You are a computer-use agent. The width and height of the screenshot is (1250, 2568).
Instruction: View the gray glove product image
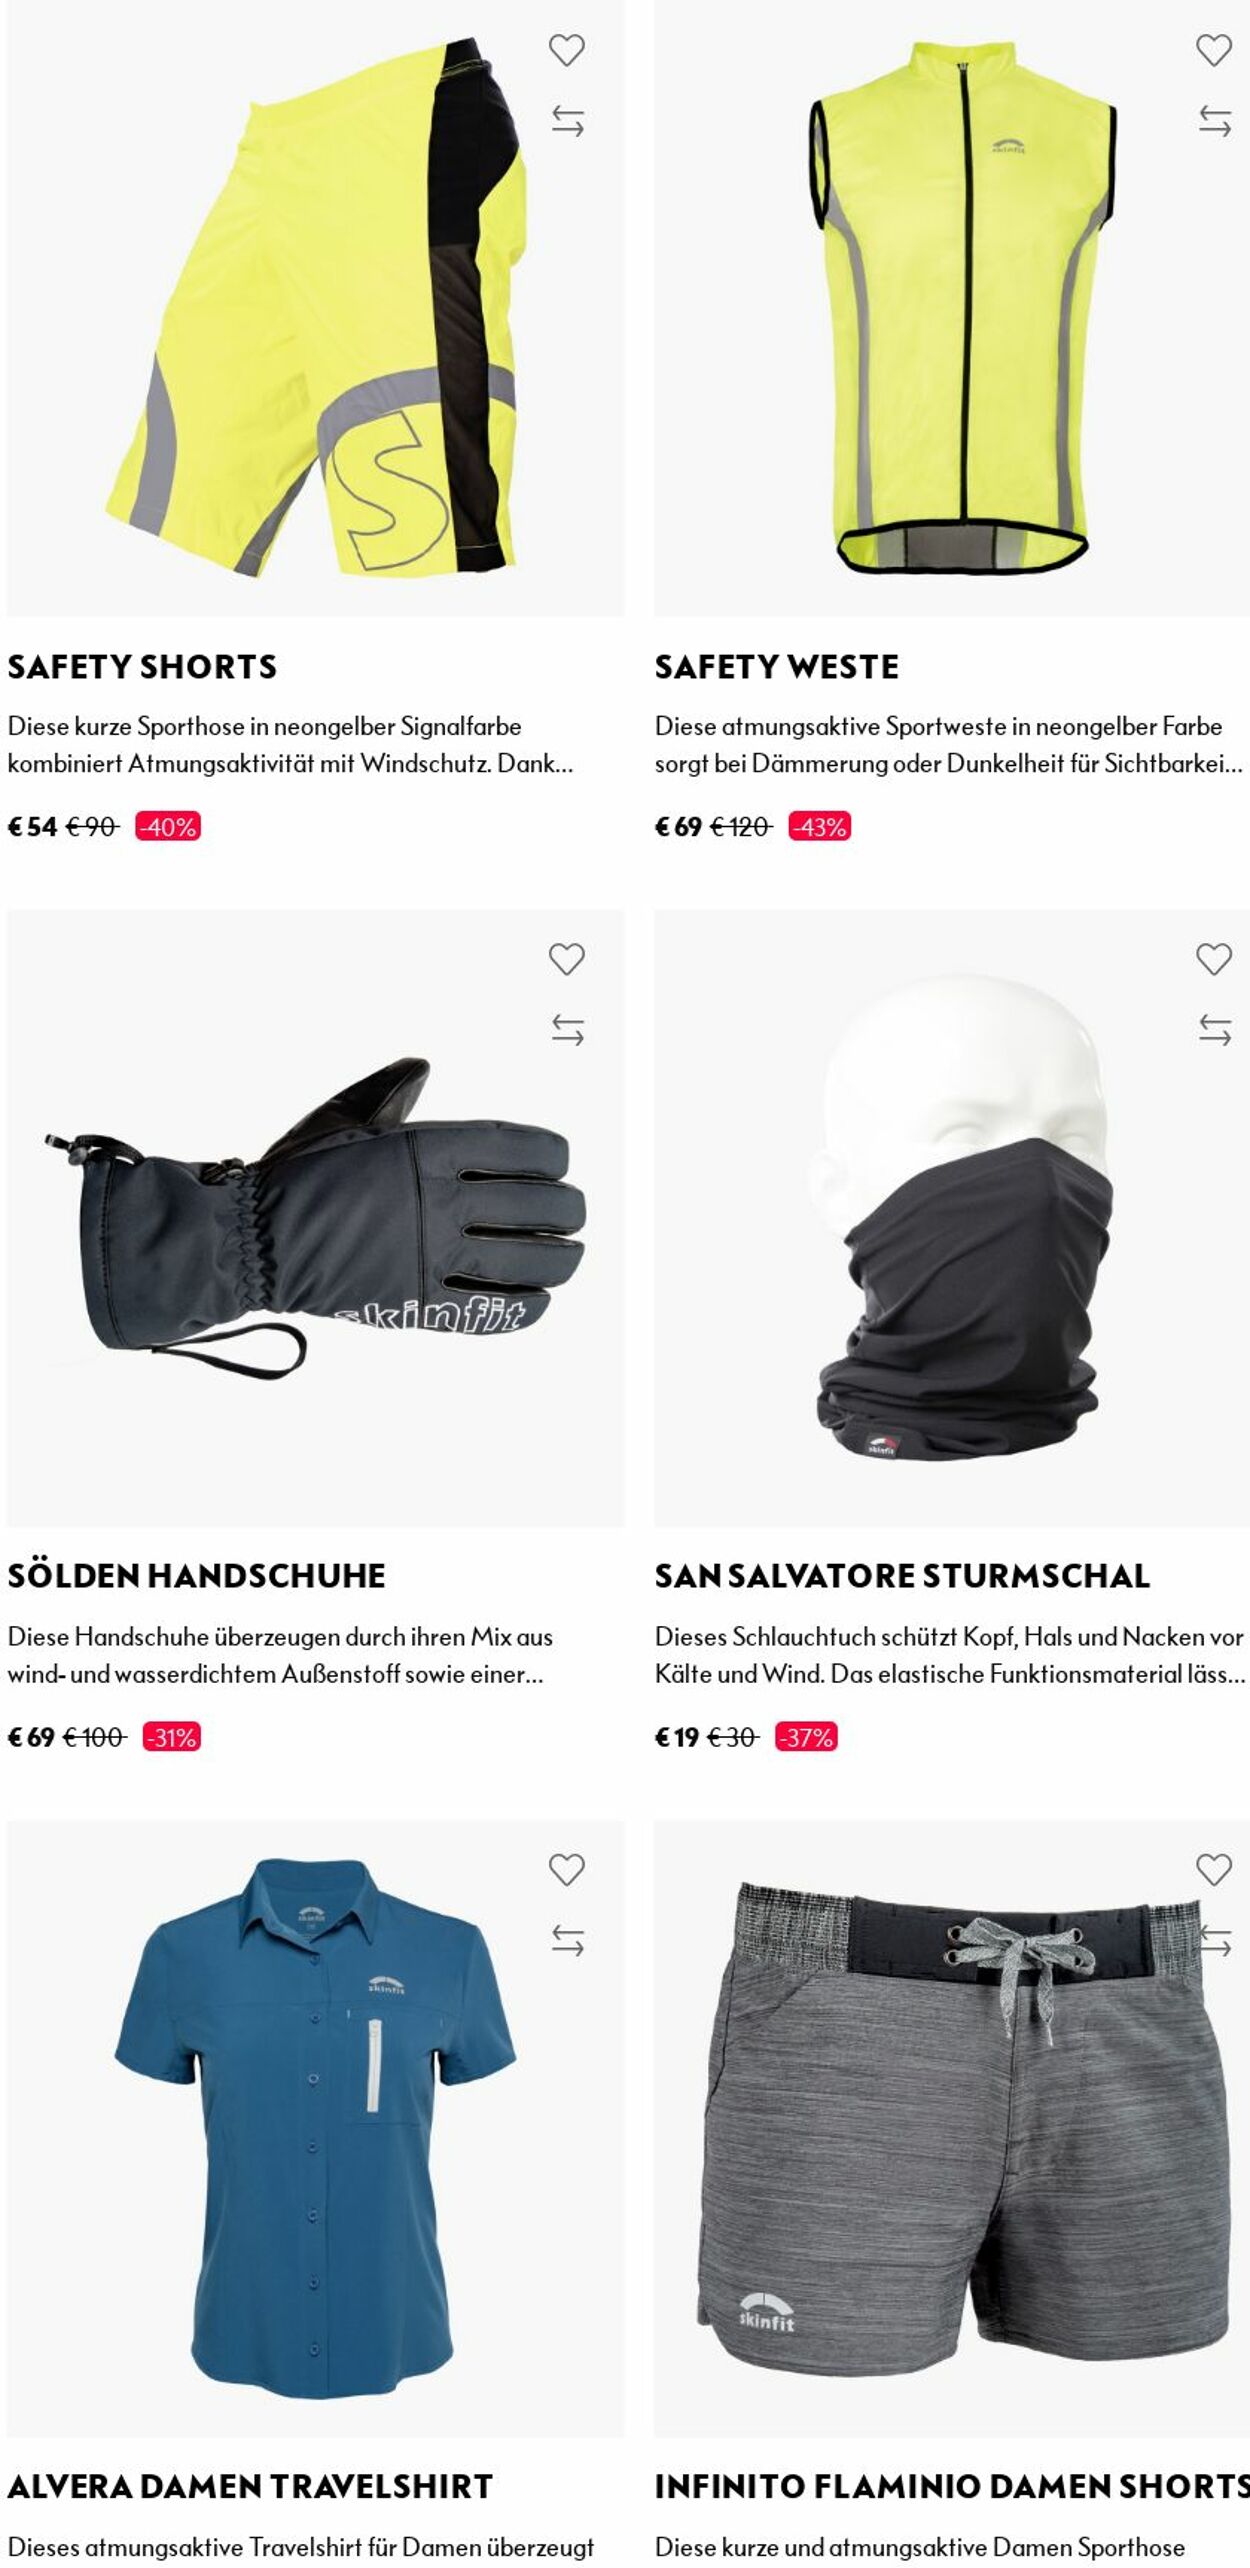[x=315, y=1218]
